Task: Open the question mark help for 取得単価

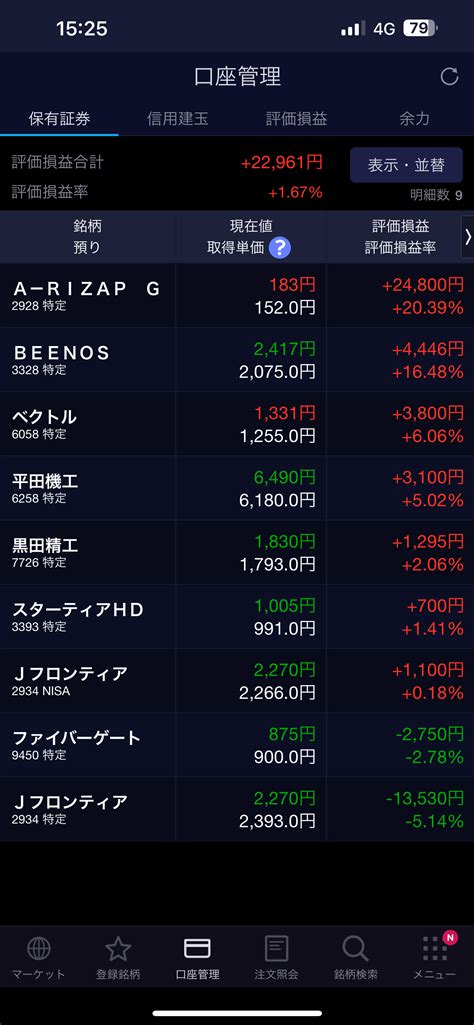Action: pyautogui.click(x=280, y=248)
